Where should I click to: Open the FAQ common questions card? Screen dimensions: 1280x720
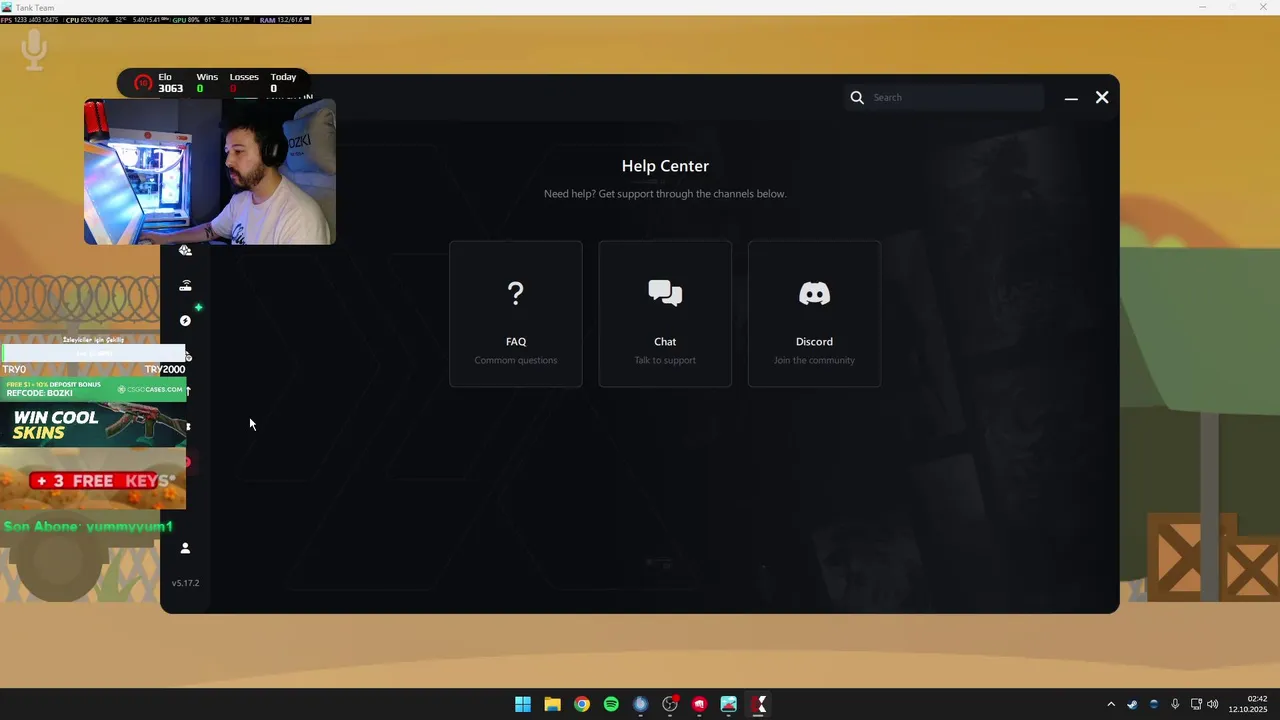[x=516, y=314]
